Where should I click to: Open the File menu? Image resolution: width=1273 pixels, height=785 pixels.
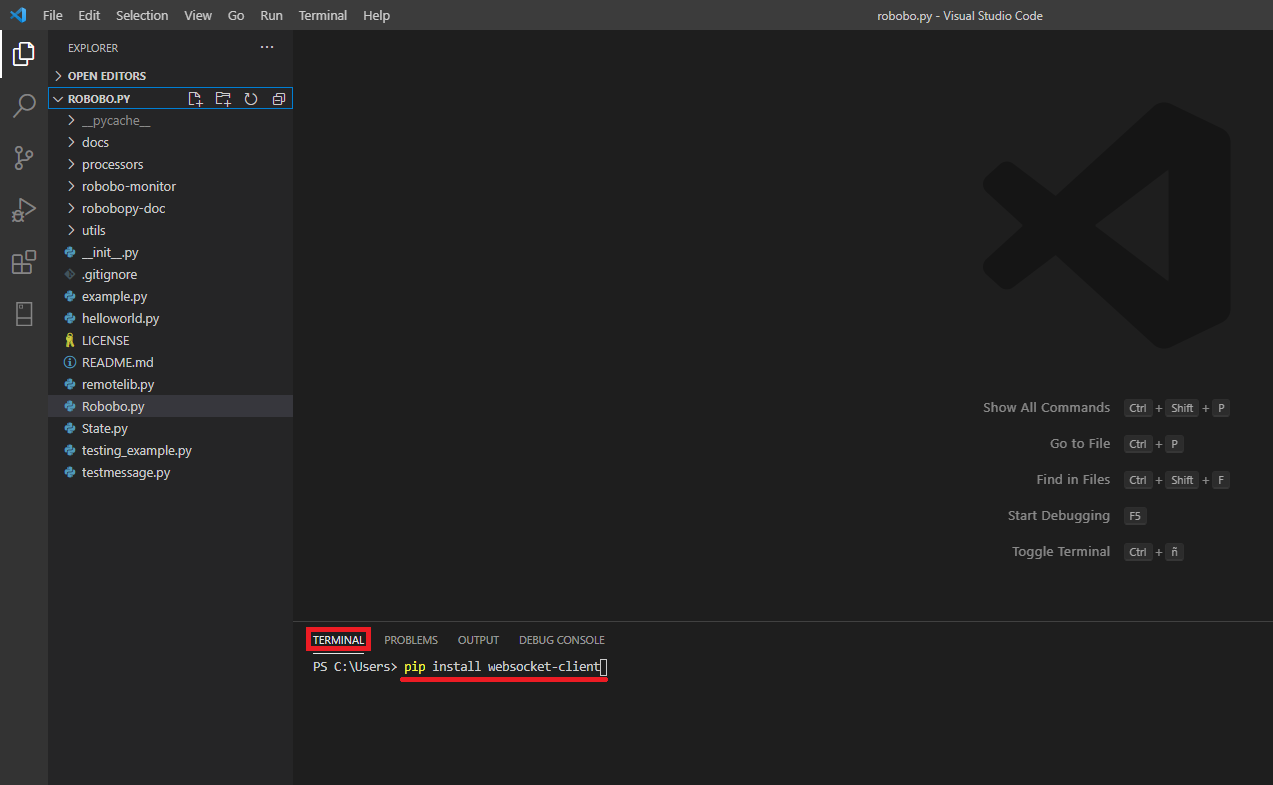point(53,15)
